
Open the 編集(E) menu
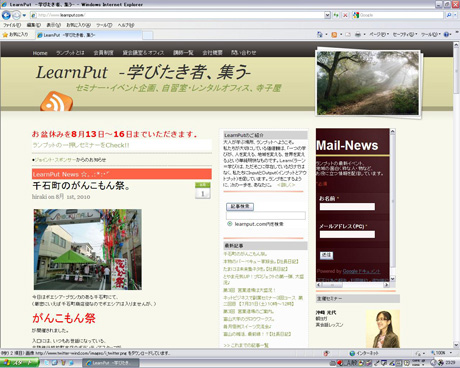pyautogui.click(x=34, y=25)
